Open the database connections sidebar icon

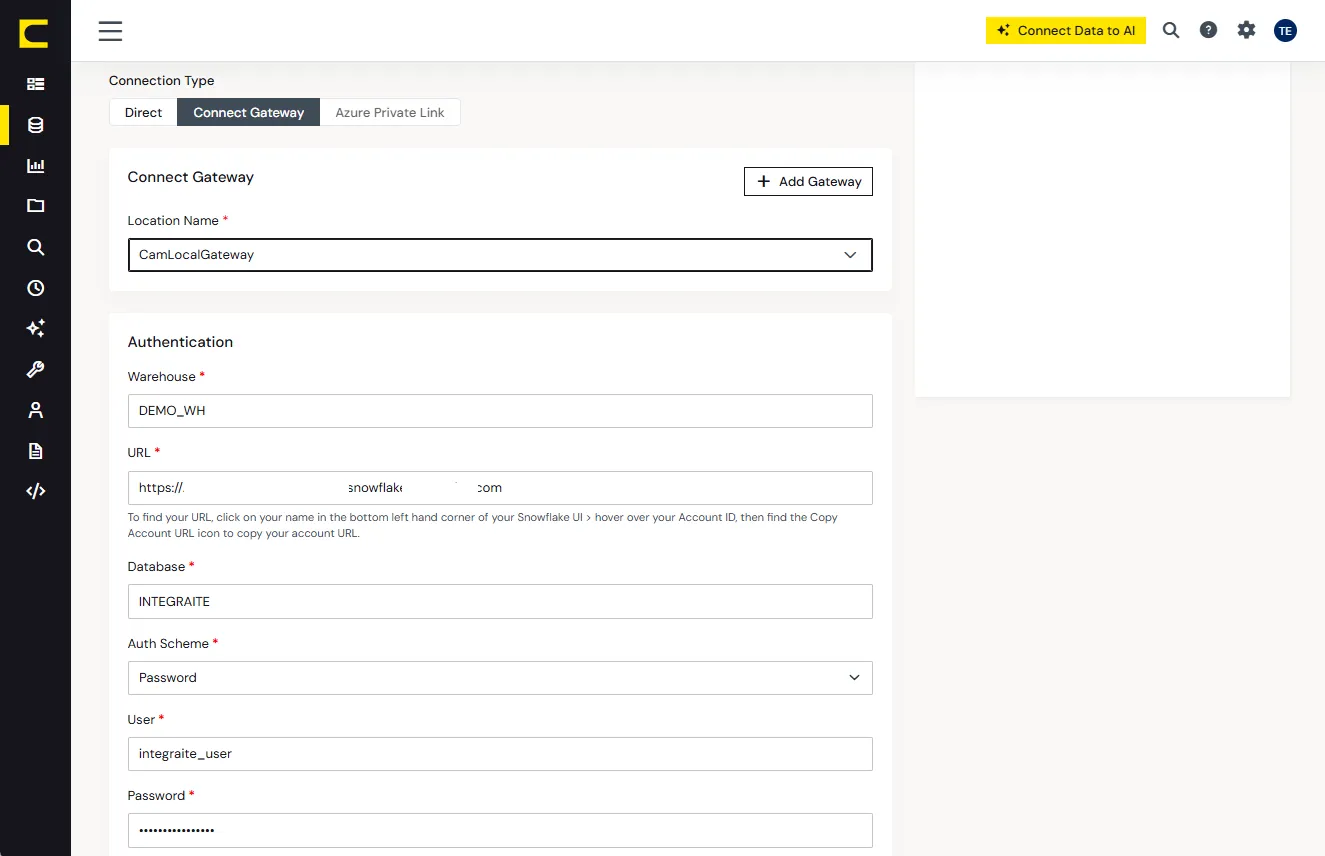pyautogui.click(x=36, y=125)
